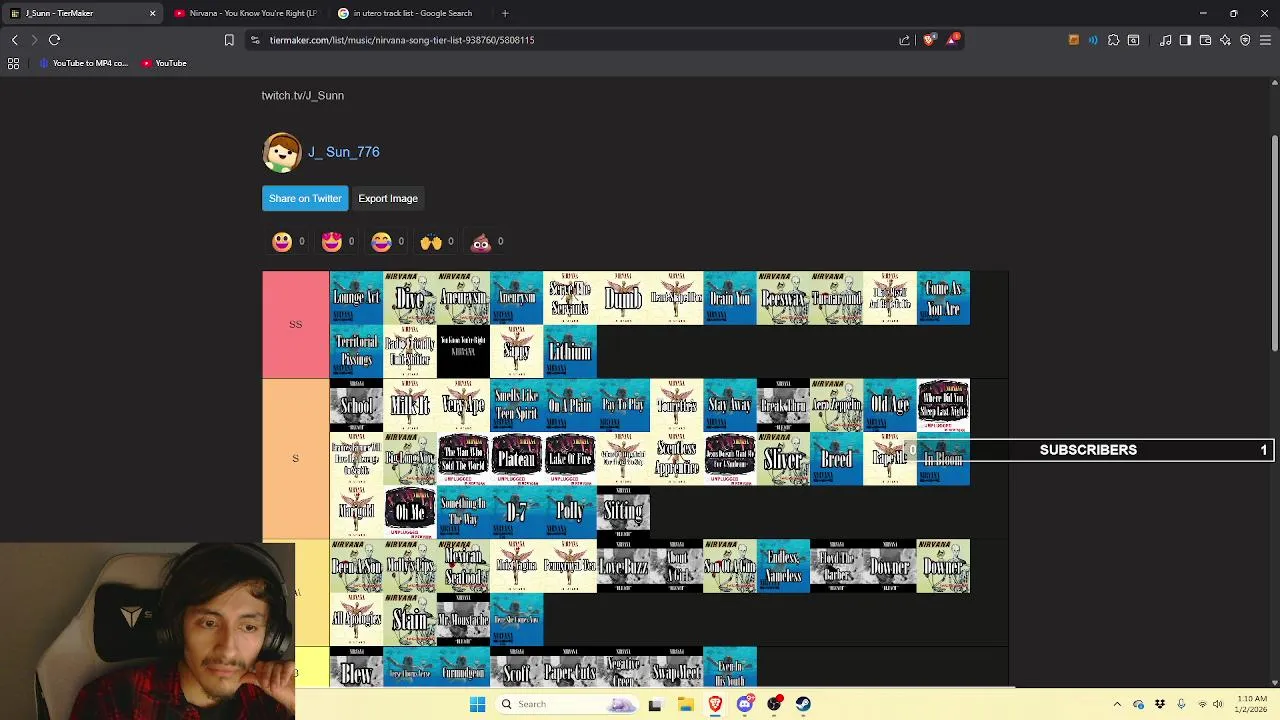Open the clock and date in taskbar
Viewport: 1280px width, 720px height.
(x=1251, y=704)
